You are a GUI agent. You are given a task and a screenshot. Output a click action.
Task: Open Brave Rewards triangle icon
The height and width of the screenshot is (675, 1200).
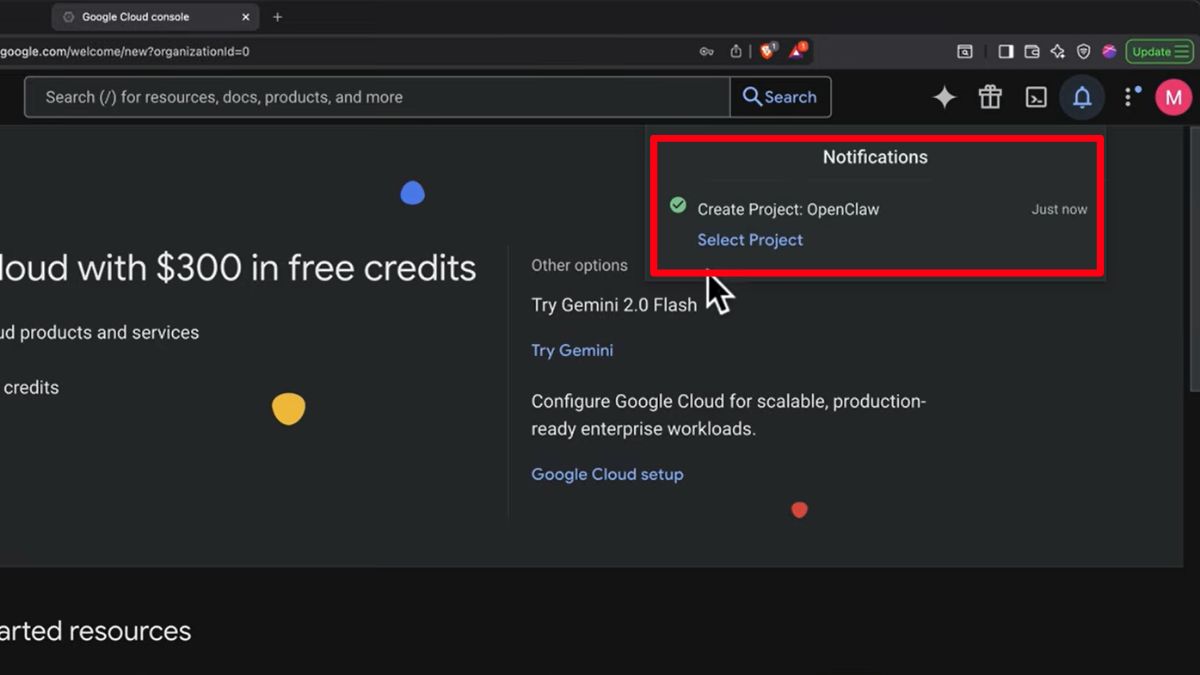coord(797,51)
